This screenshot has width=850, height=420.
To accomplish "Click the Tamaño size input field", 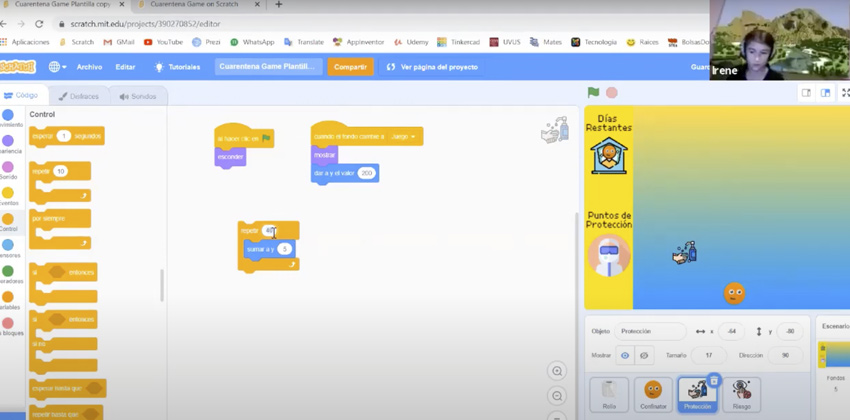I will click(709, 355).
